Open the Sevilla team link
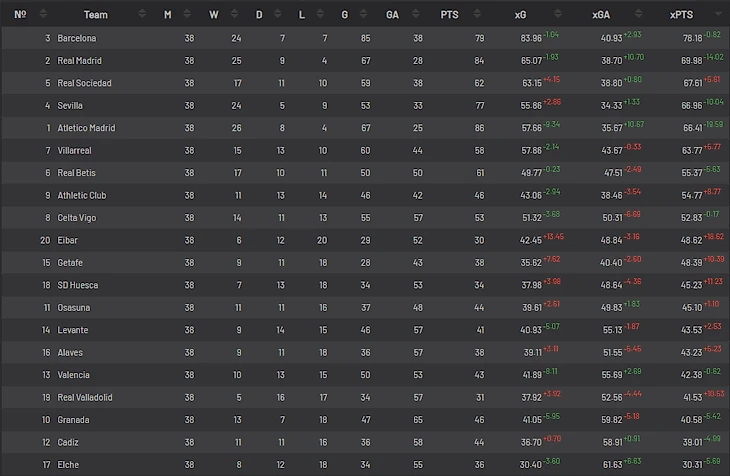This screenshot has width=730, height=476. [70, 106]
